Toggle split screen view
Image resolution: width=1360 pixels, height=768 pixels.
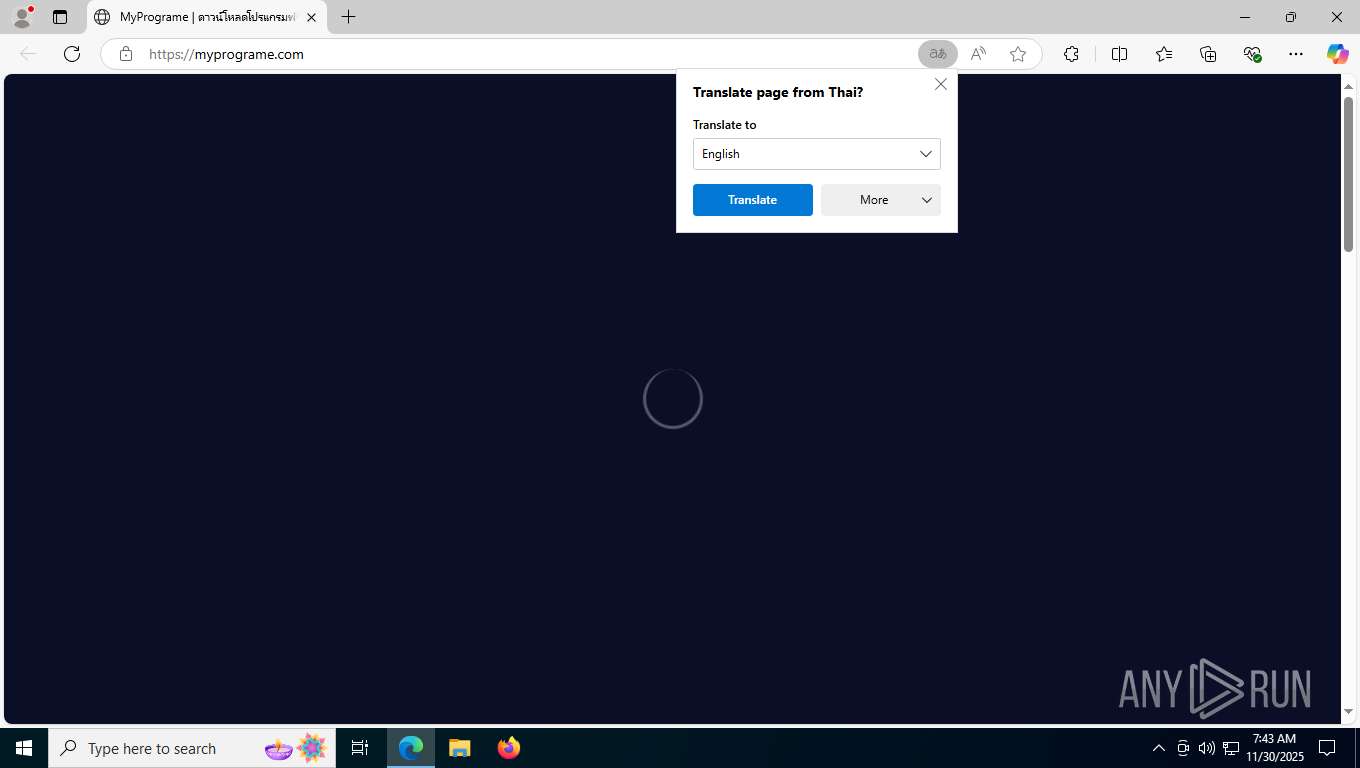click(x=1119, y=54)
